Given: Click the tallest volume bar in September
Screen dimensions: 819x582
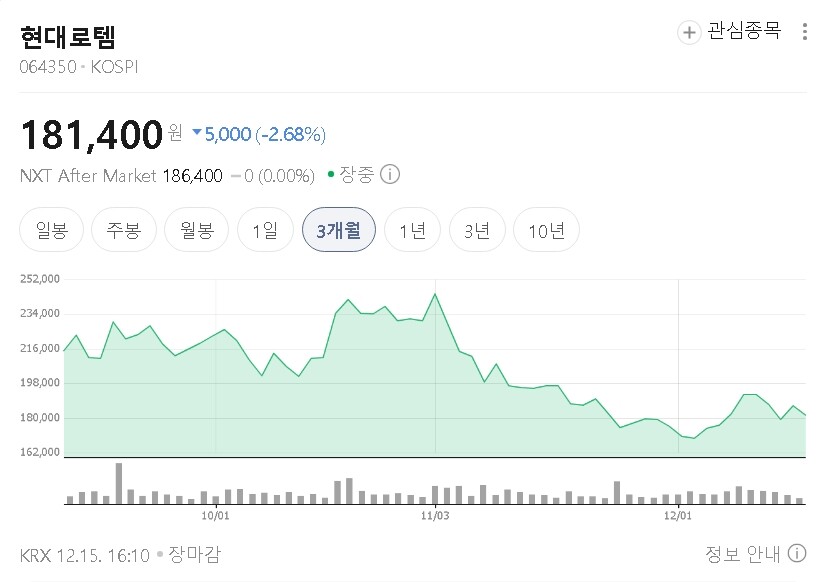Looking at the screenshot, I should pos(118,483).
